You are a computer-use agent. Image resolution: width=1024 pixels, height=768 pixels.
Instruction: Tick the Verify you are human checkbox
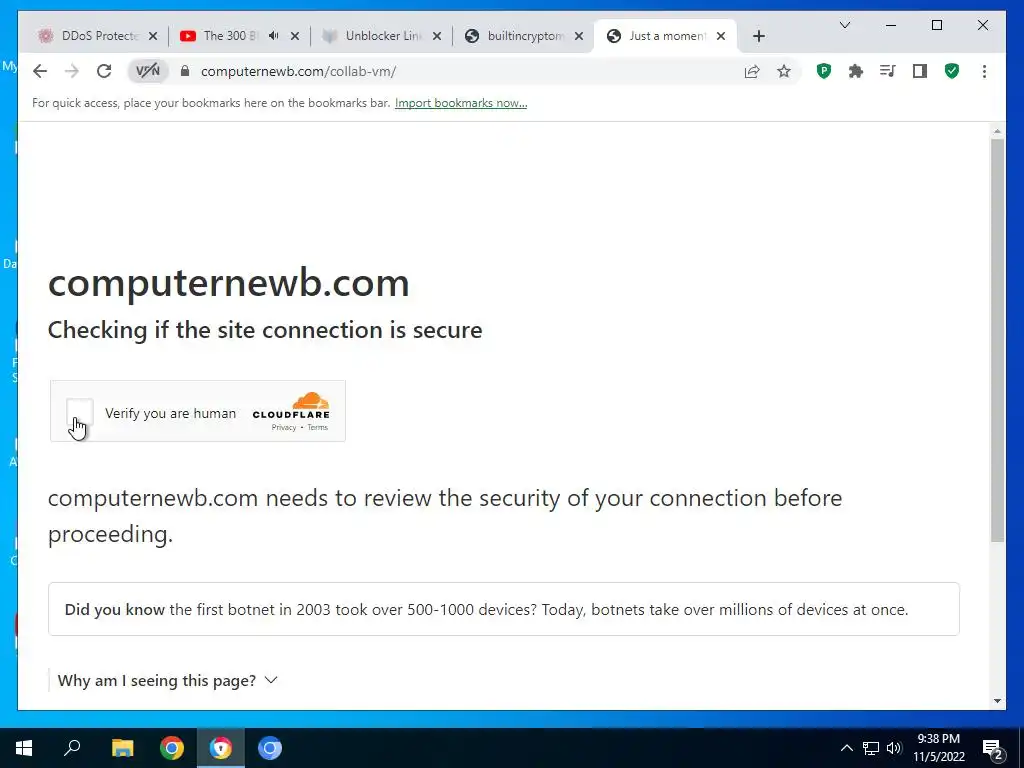80,412
